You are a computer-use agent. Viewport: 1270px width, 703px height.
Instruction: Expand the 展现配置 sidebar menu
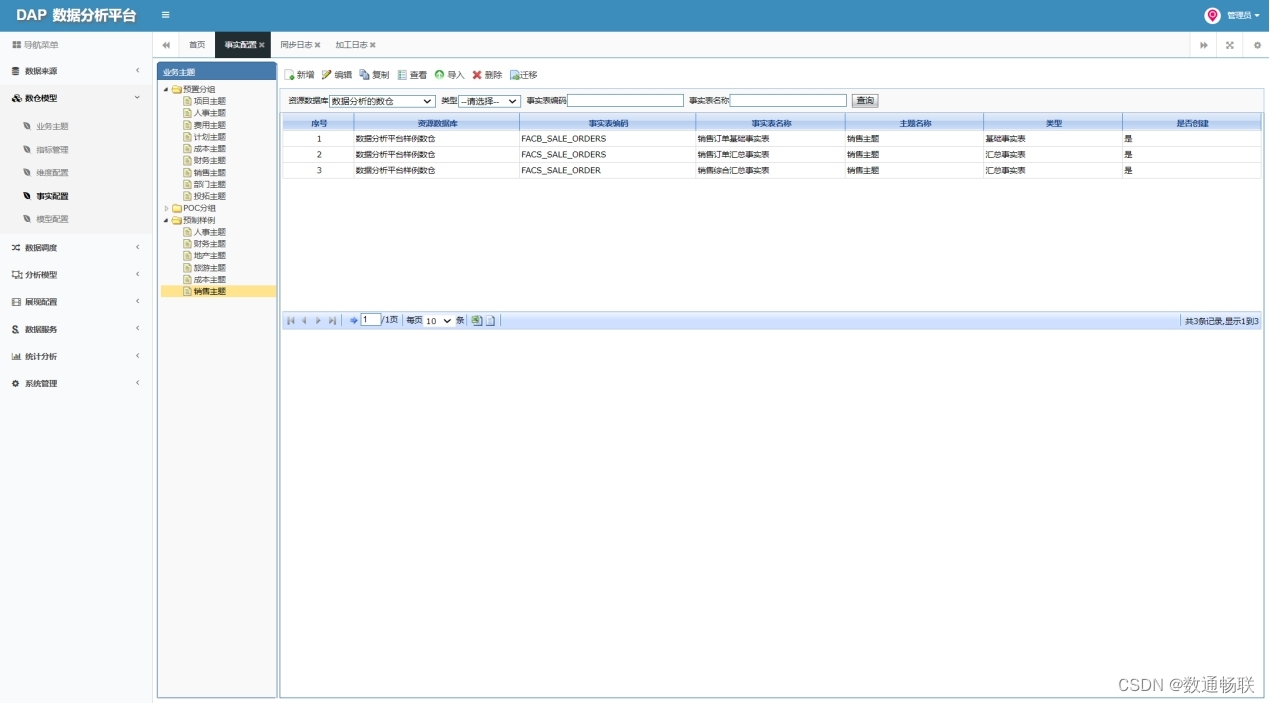(x=76, y=301)
